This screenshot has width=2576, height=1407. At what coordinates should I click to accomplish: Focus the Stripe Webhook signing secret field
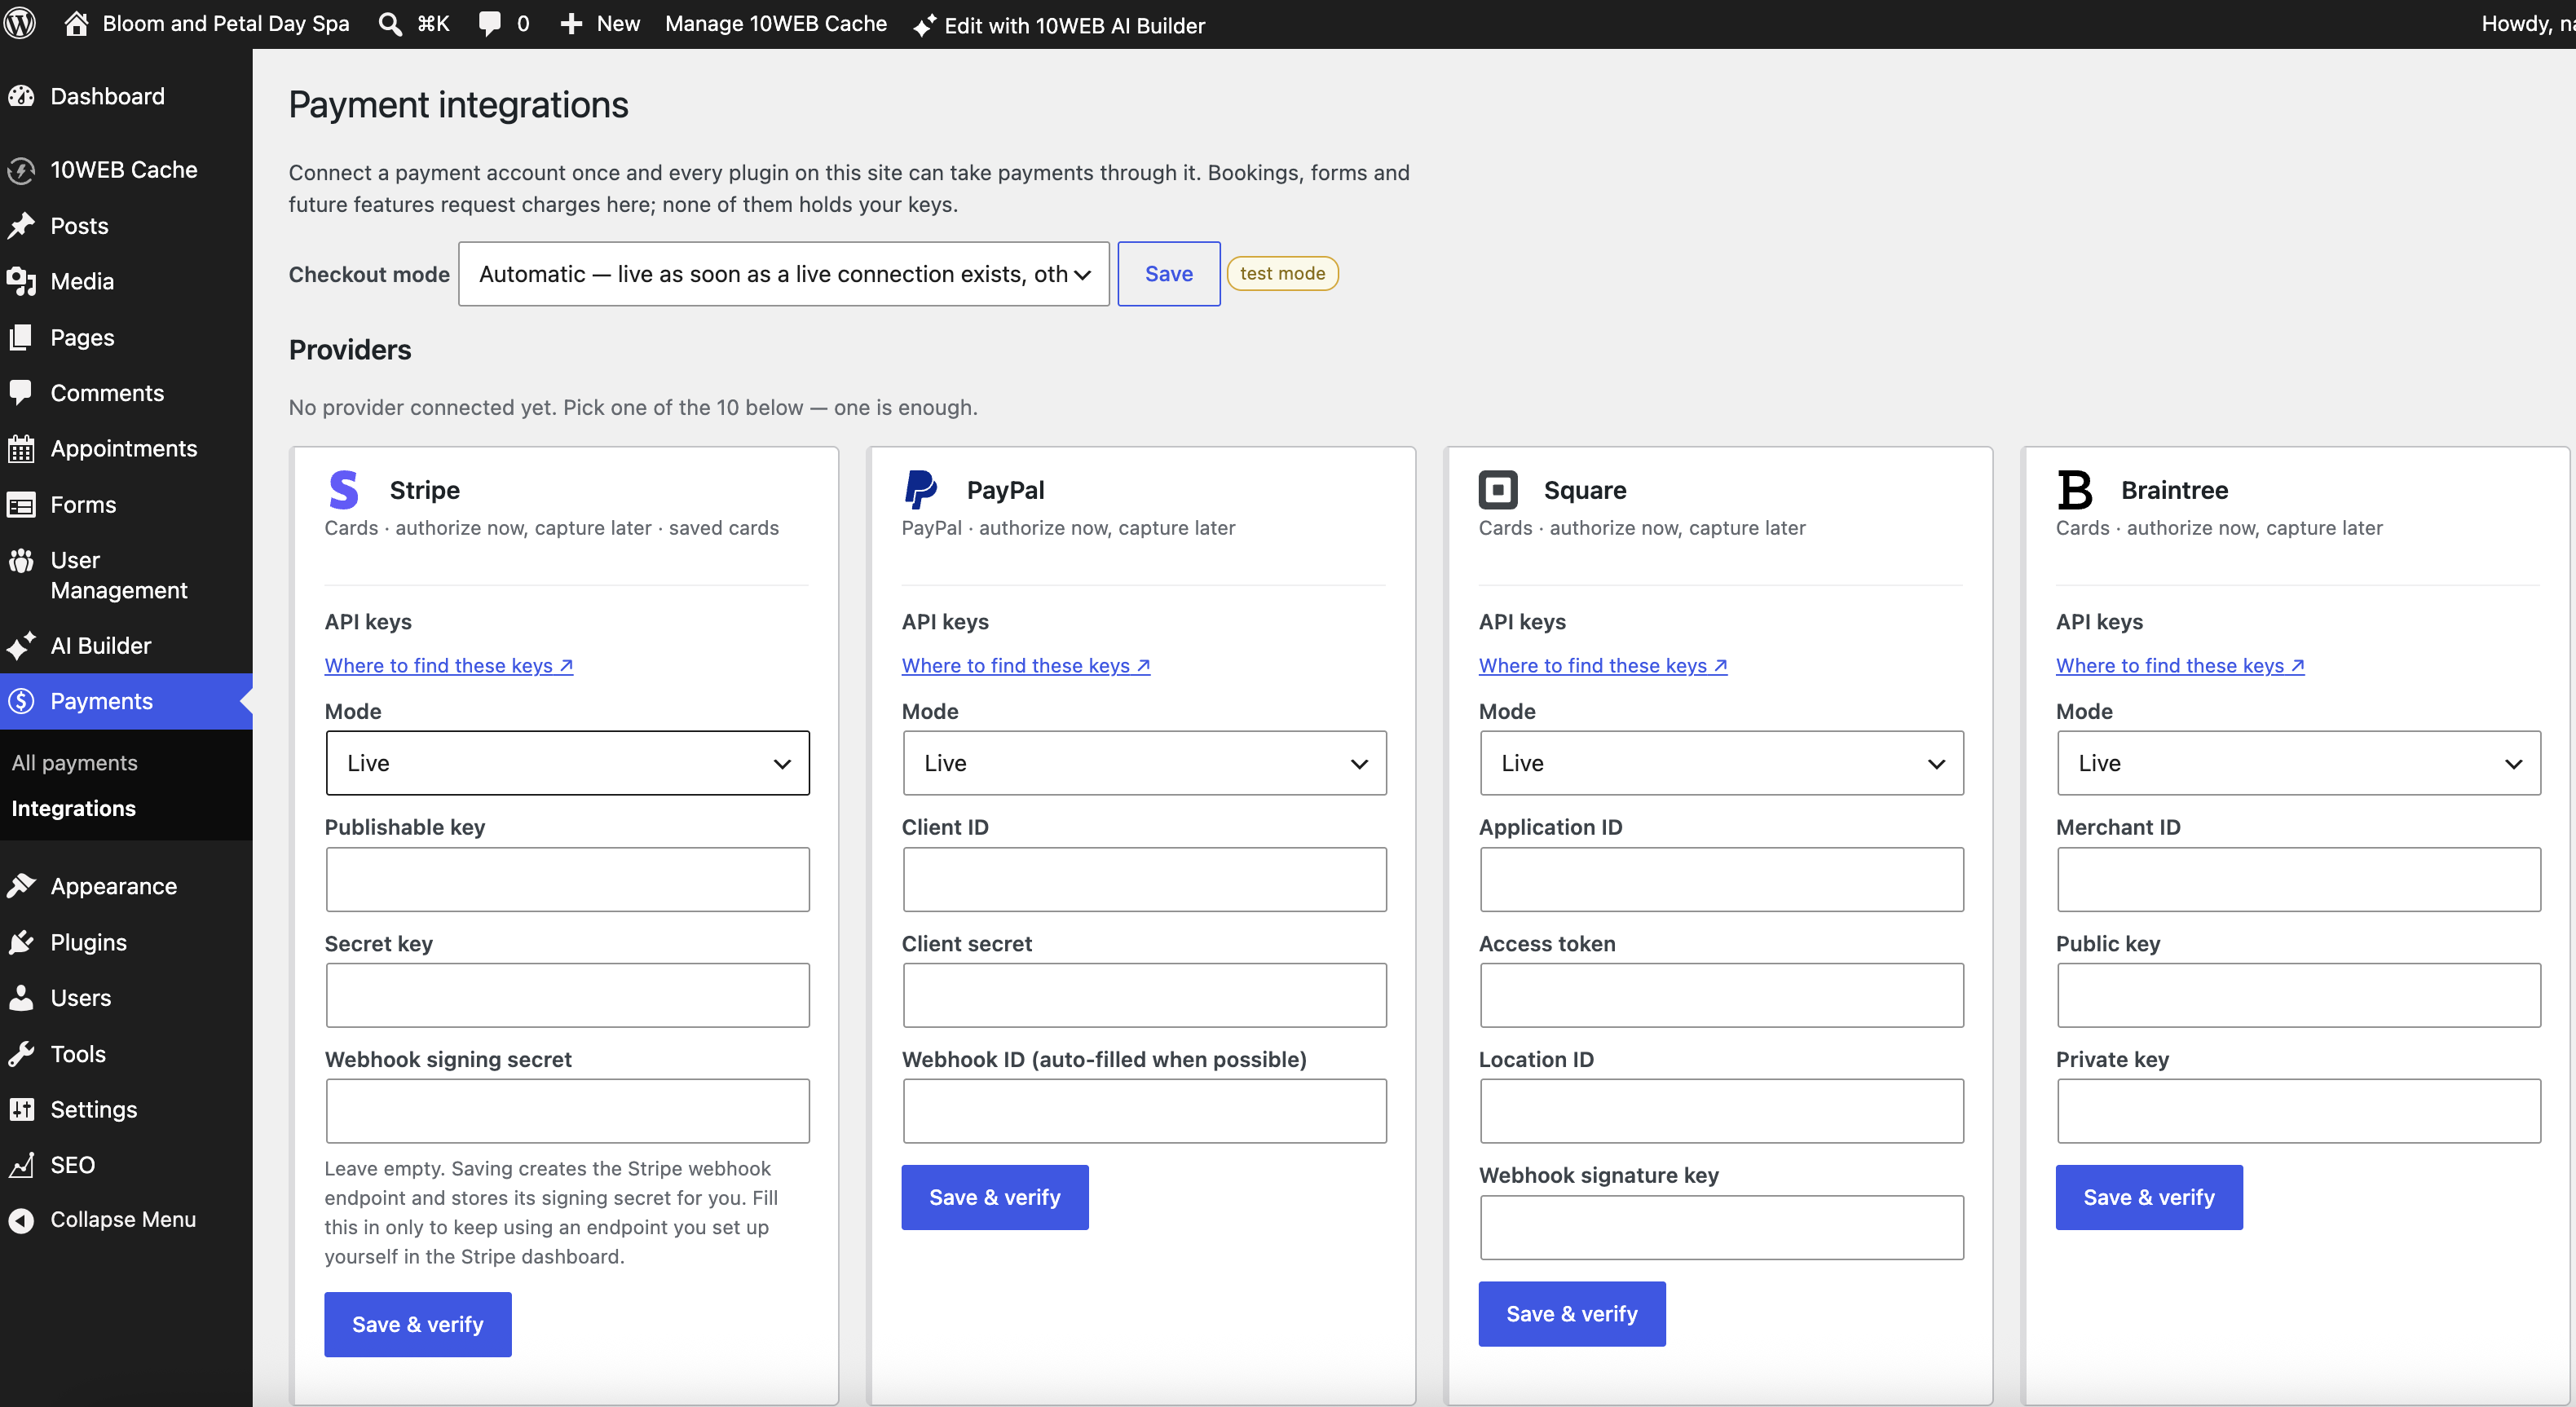pyautogui.click(x=568, y=1111)
